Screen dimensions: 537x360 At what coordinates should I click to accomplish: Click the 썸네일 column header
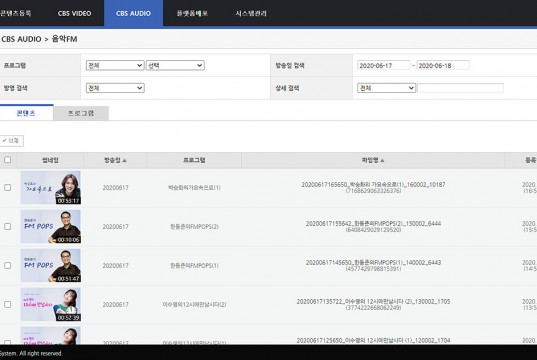50,160
